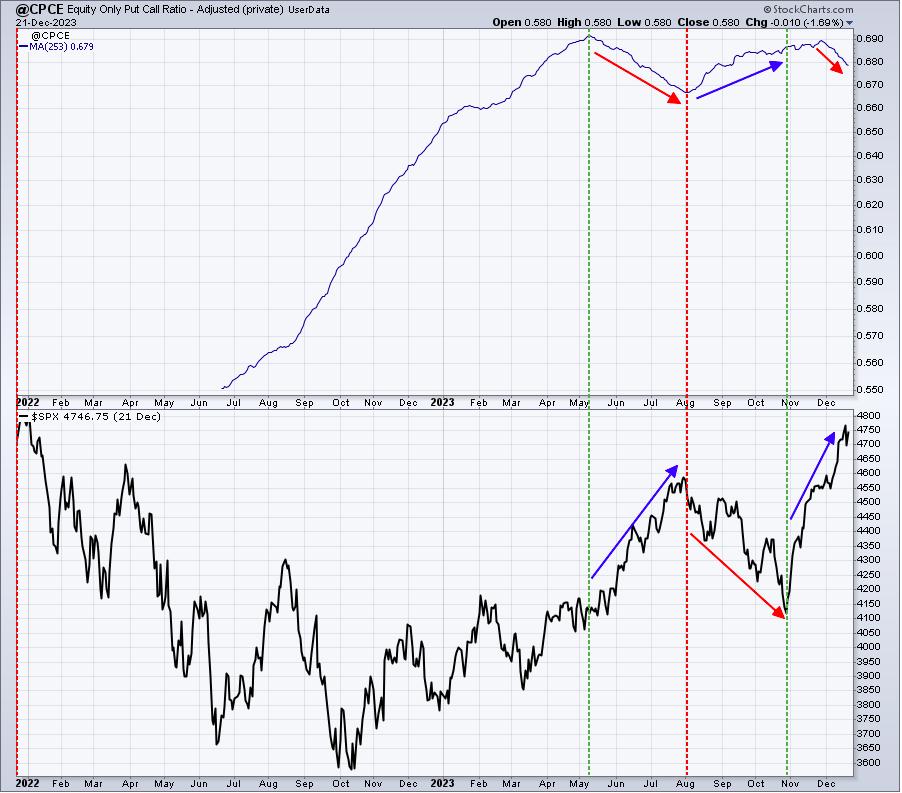Click the 4800 level on SPX price scale

868,416
